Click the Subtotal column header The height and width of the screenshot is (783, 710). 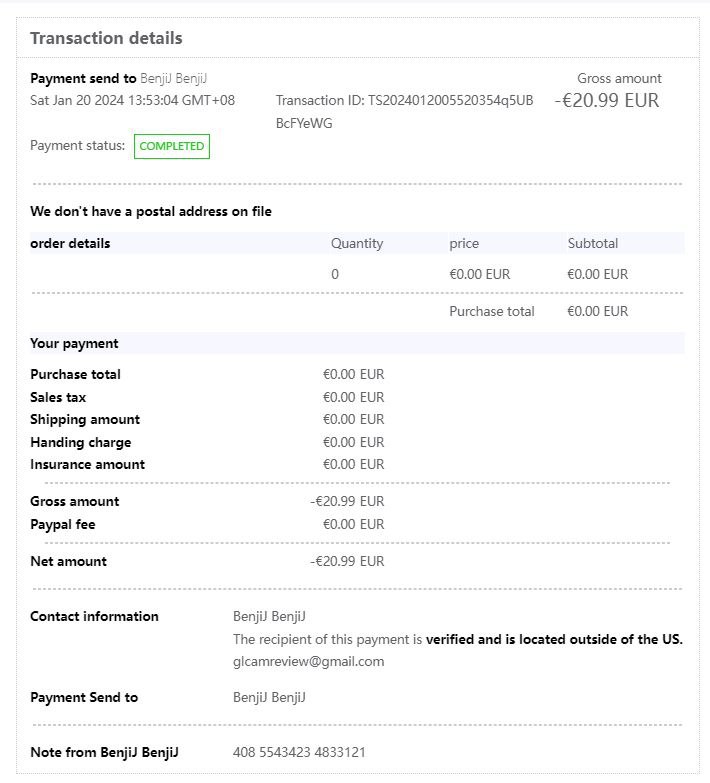pyautogui.click(x=593, y=243)
